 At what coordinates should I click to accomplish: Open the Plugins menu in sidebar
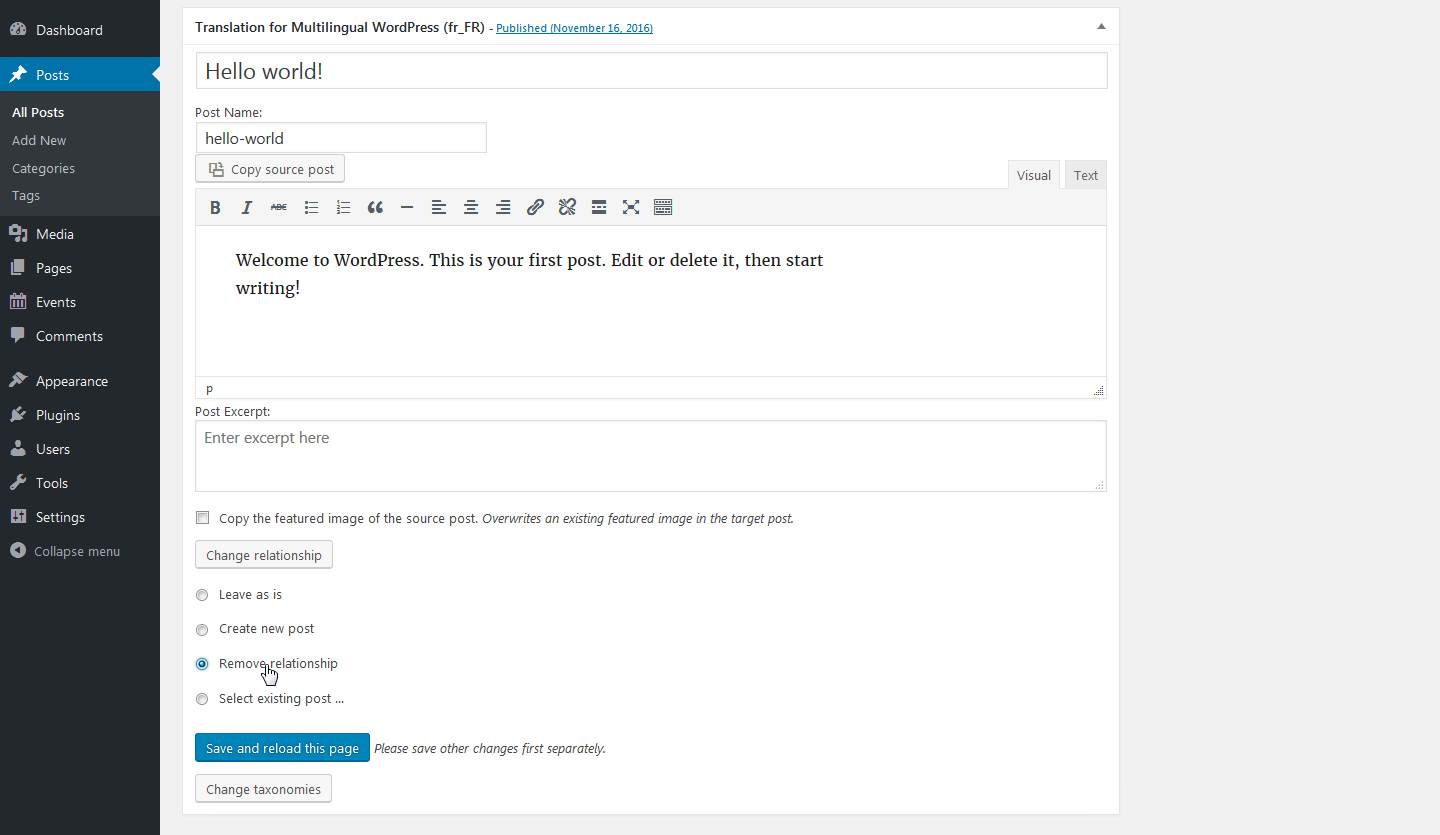(x=58, y=415)
